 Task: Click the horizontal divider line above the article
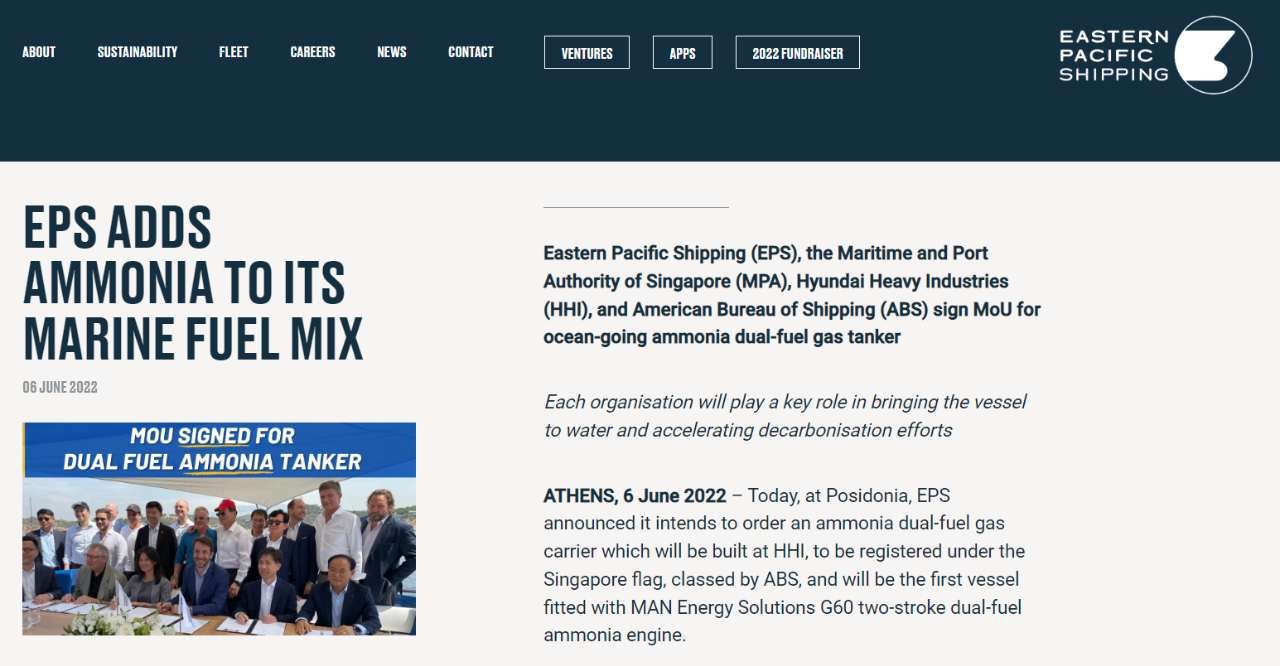click(636, 207)
